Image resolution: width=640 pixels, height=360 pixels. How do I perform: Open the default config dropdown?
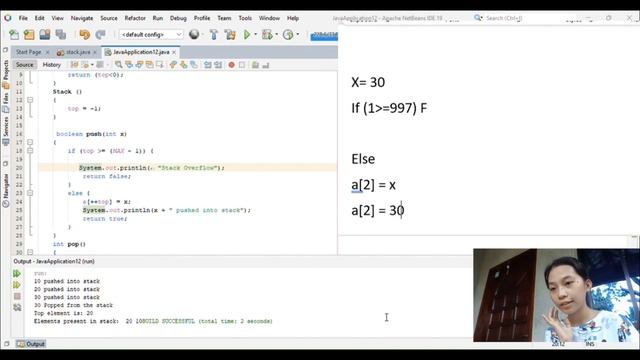pyautogui.click(x=151, y=35)
